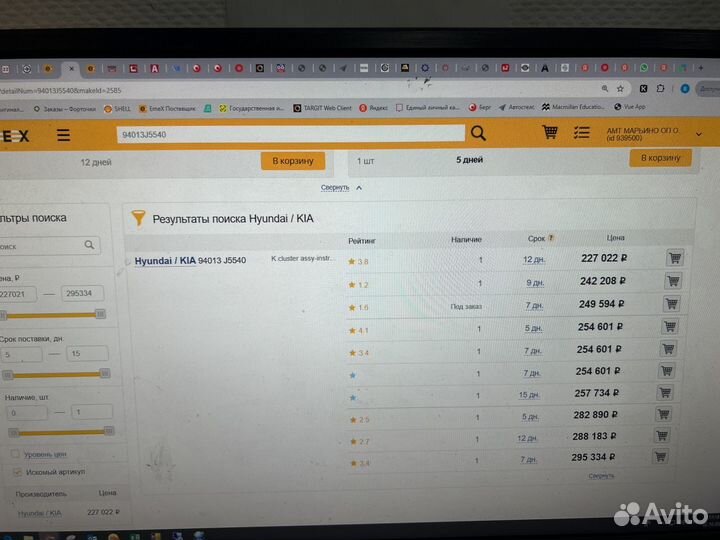This screenshot has width=720, height=540.
Task: Open the hamburger main menu
Action: click(63, 135)
